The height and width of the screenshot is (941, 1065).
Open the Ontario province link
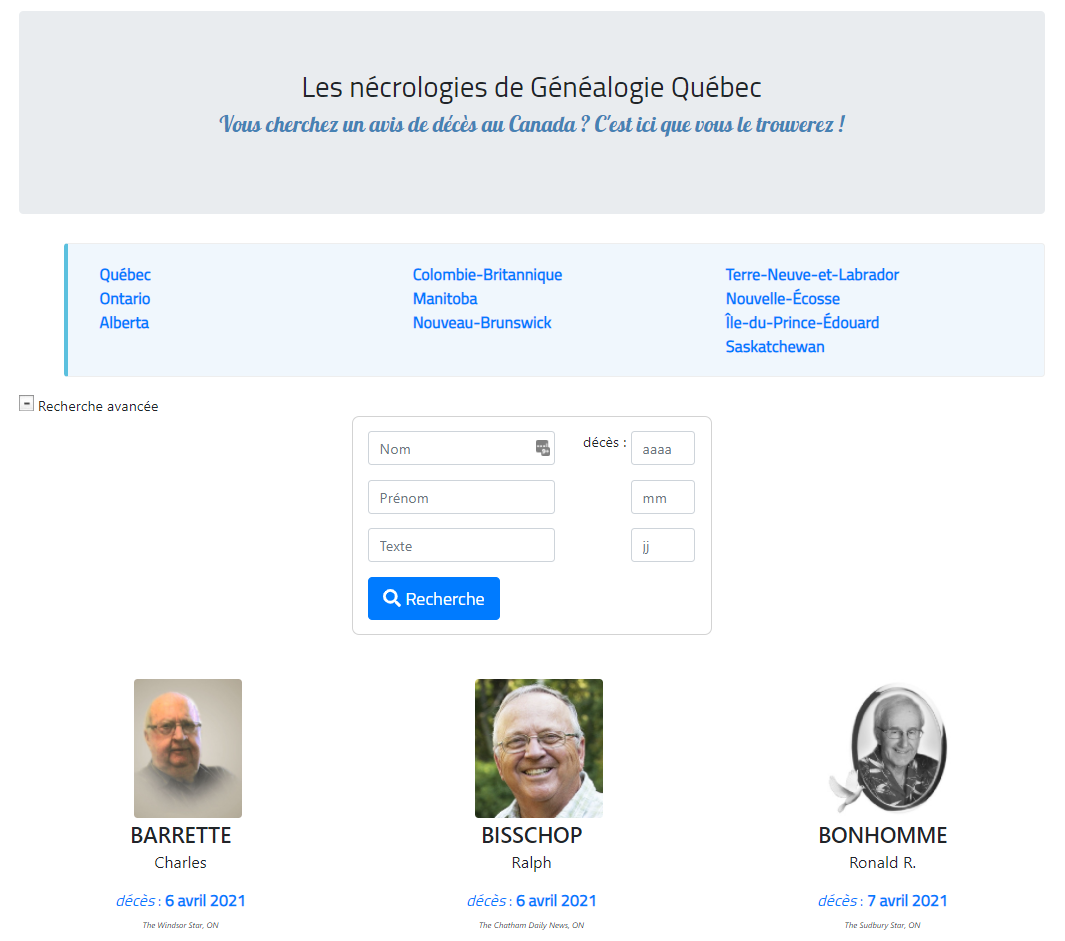point(125,298)
